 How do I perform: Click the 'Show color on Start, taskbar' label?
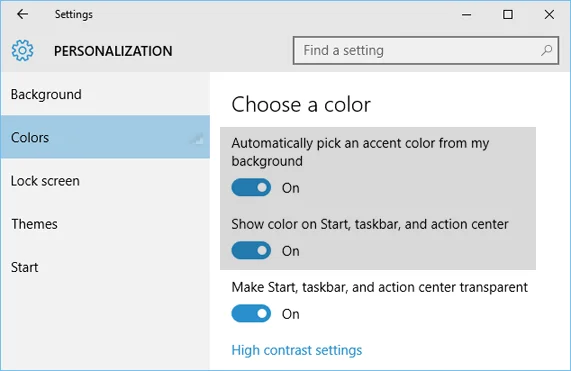point(370,224)
